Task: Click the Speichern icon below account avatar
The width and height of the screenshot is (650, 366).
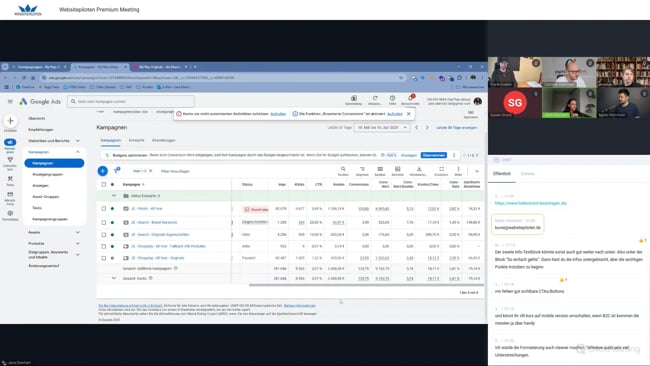Action: click(x=471, y=113)
